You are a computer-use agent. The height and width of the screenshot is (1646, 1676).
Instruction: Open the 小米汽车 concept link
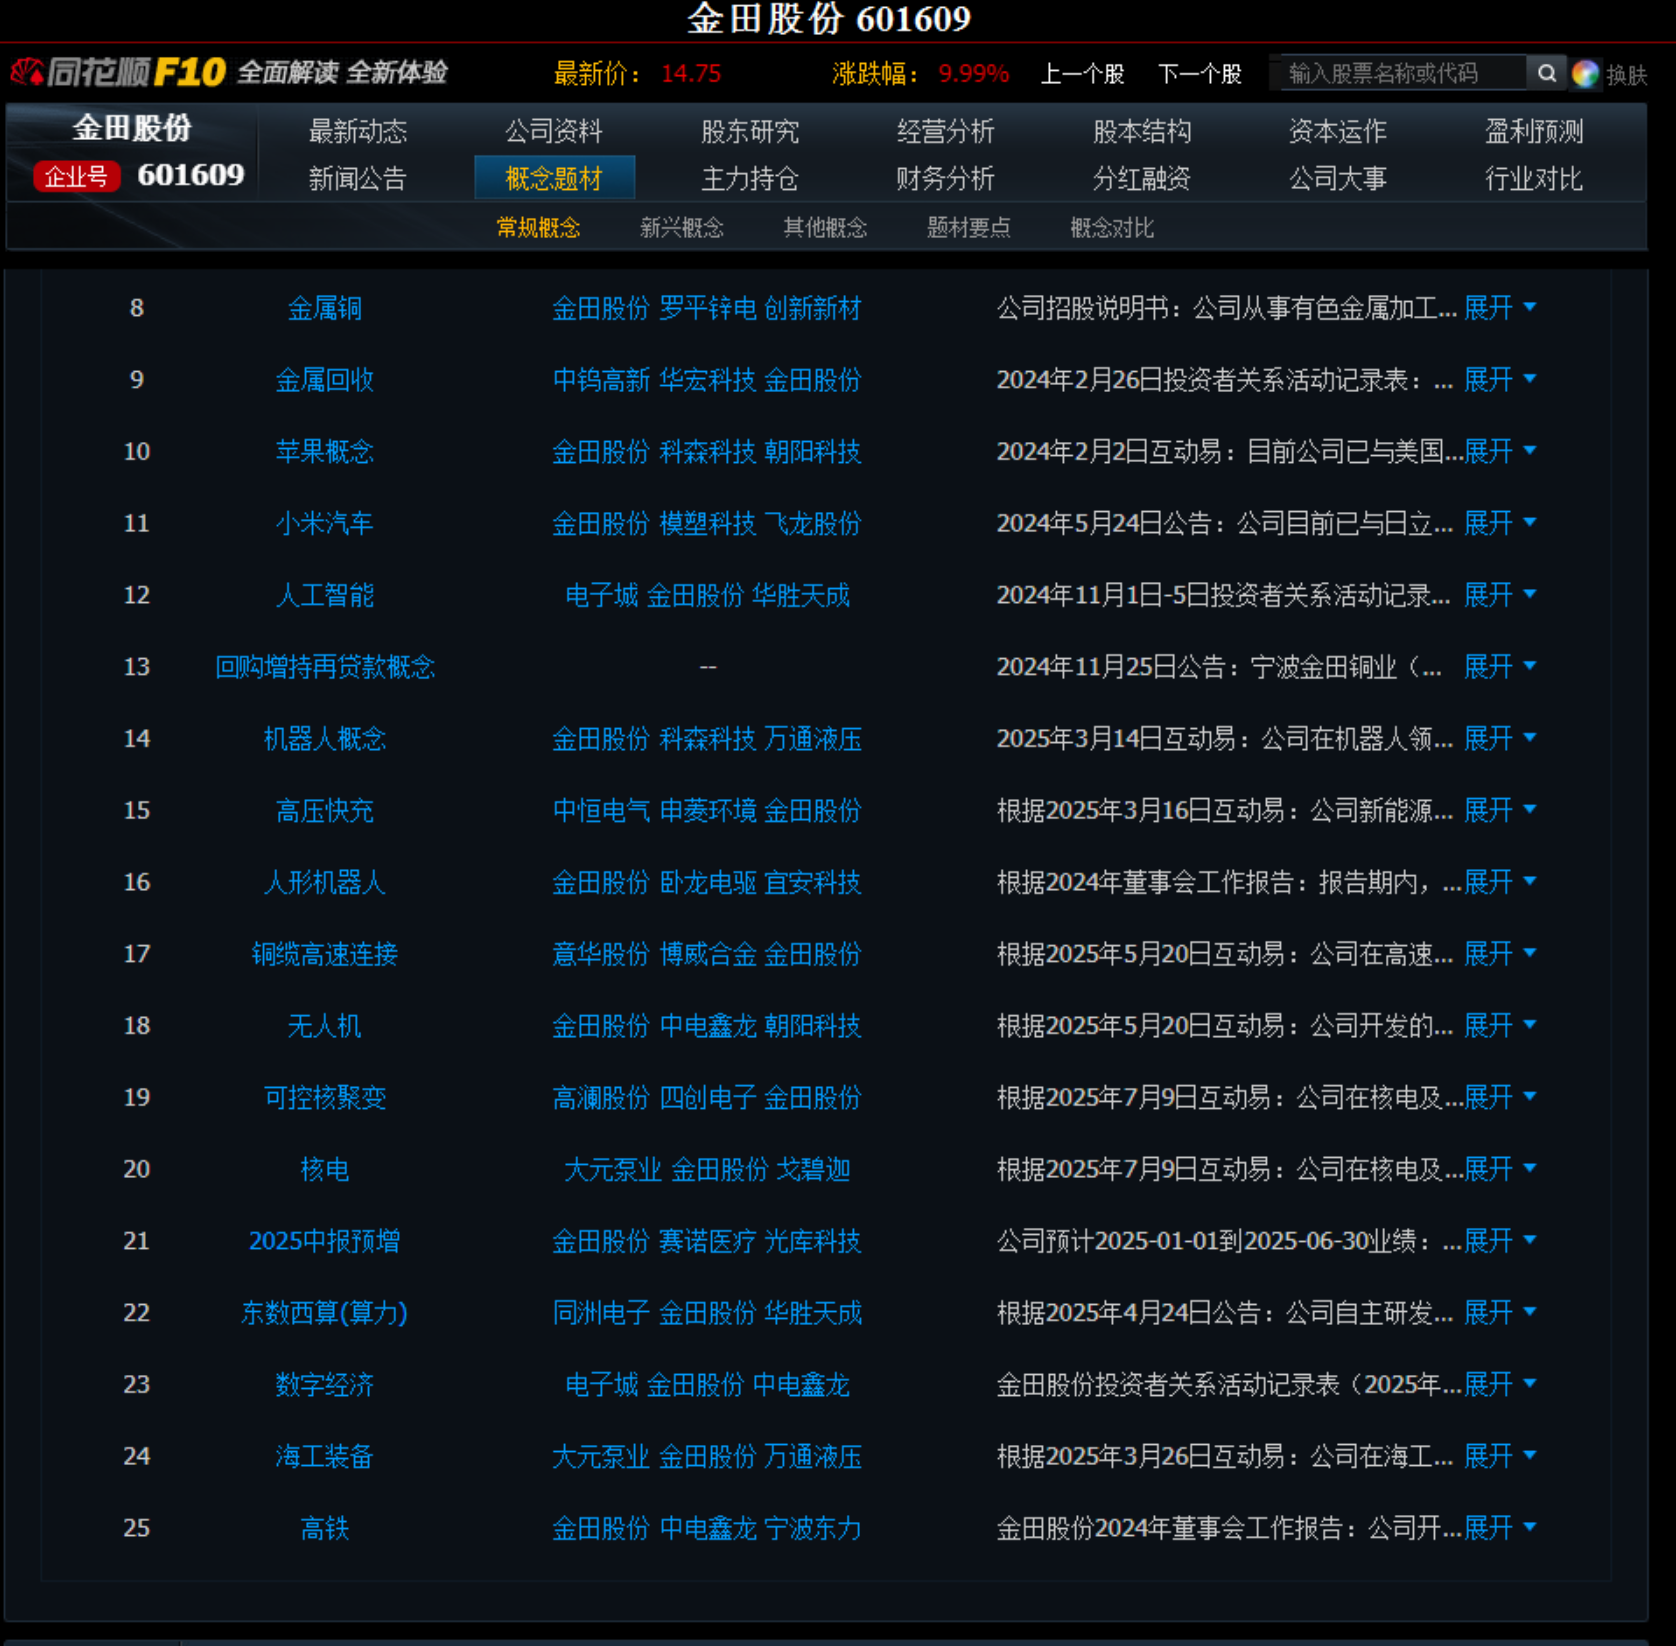tap(325, 523)
